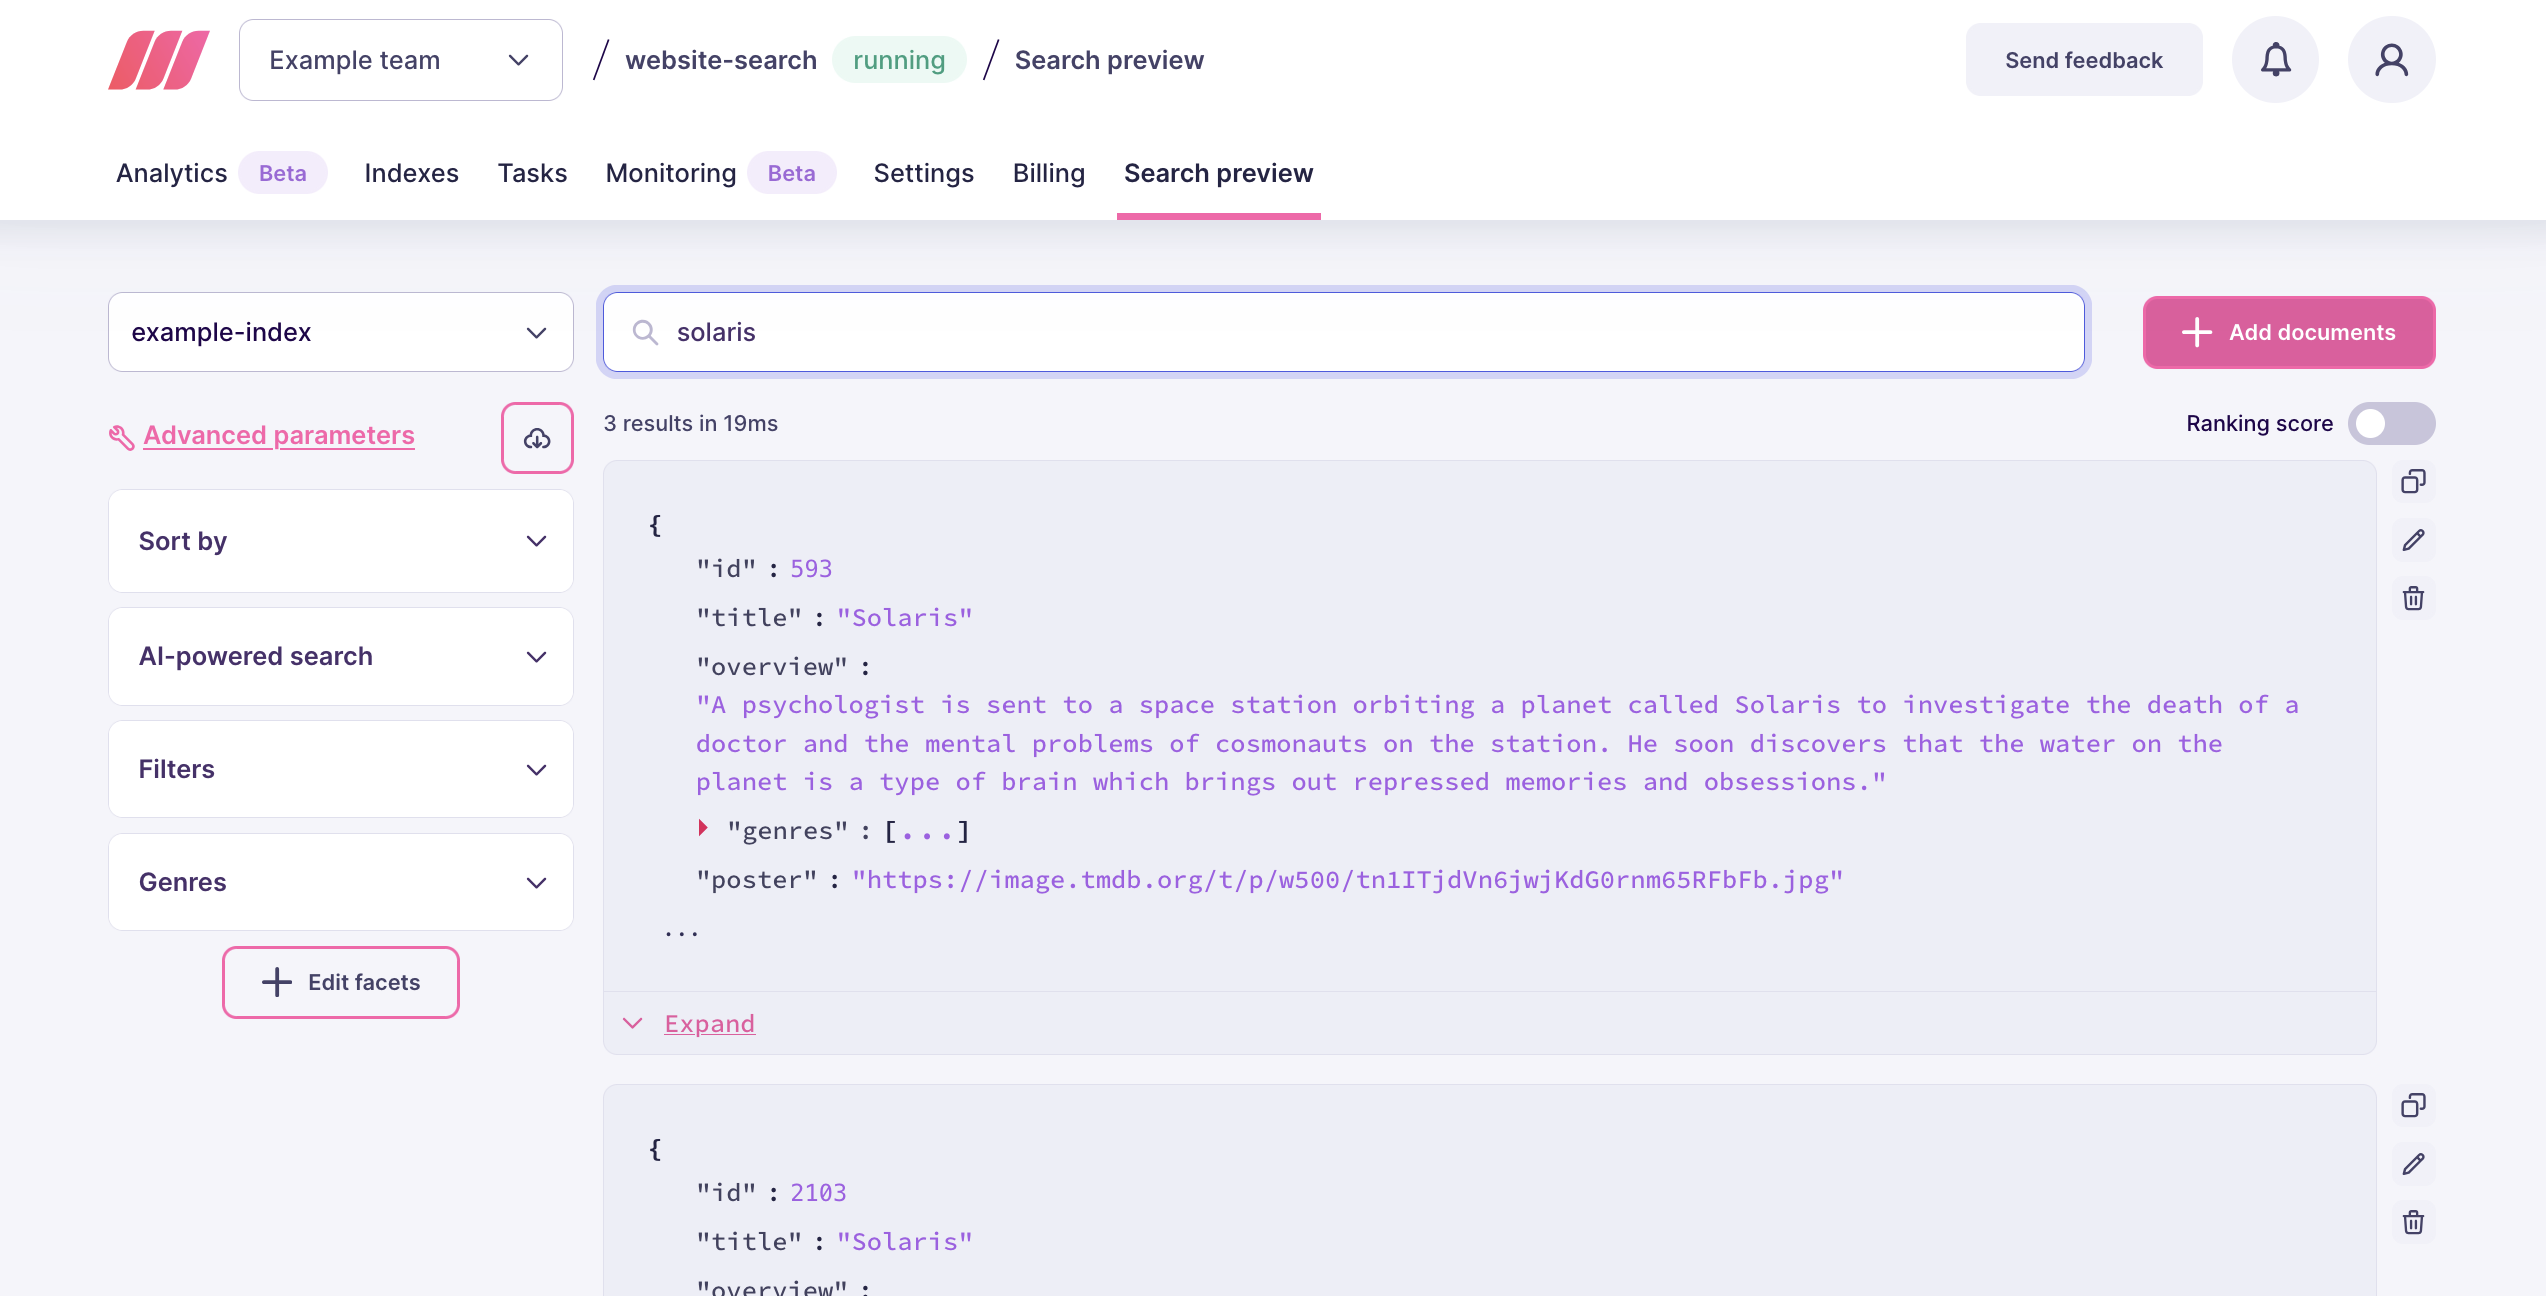Switch to the Billing tab
Viewport: 2546px width, 1296px height.
[1049, 173]
